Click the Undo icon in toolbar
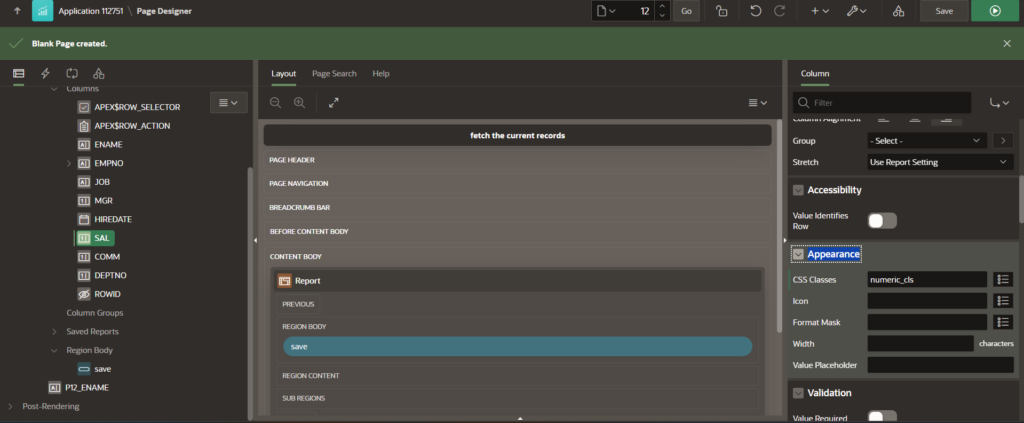Image resolution: width=1024 pixels, height=423 pixels. coord(755,11)
